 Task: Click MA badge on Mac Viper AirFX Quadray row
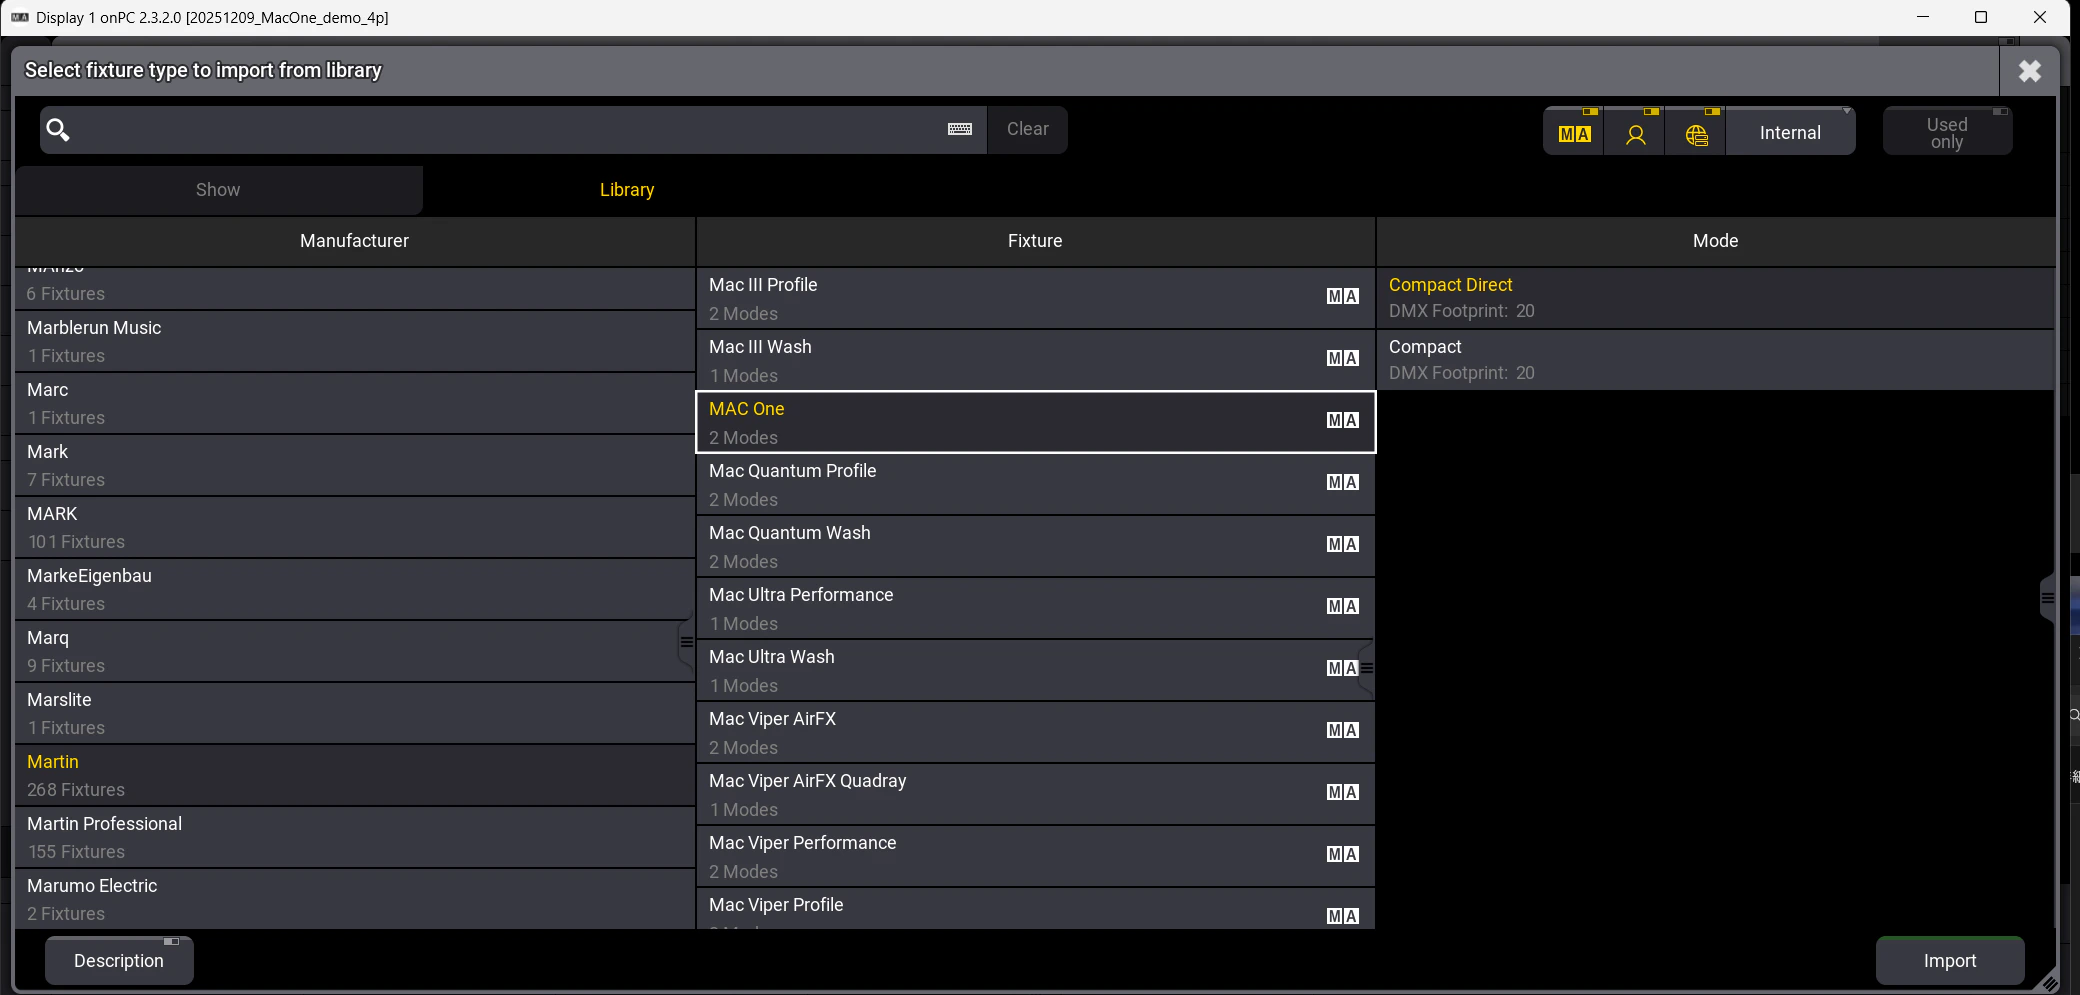1342,792
